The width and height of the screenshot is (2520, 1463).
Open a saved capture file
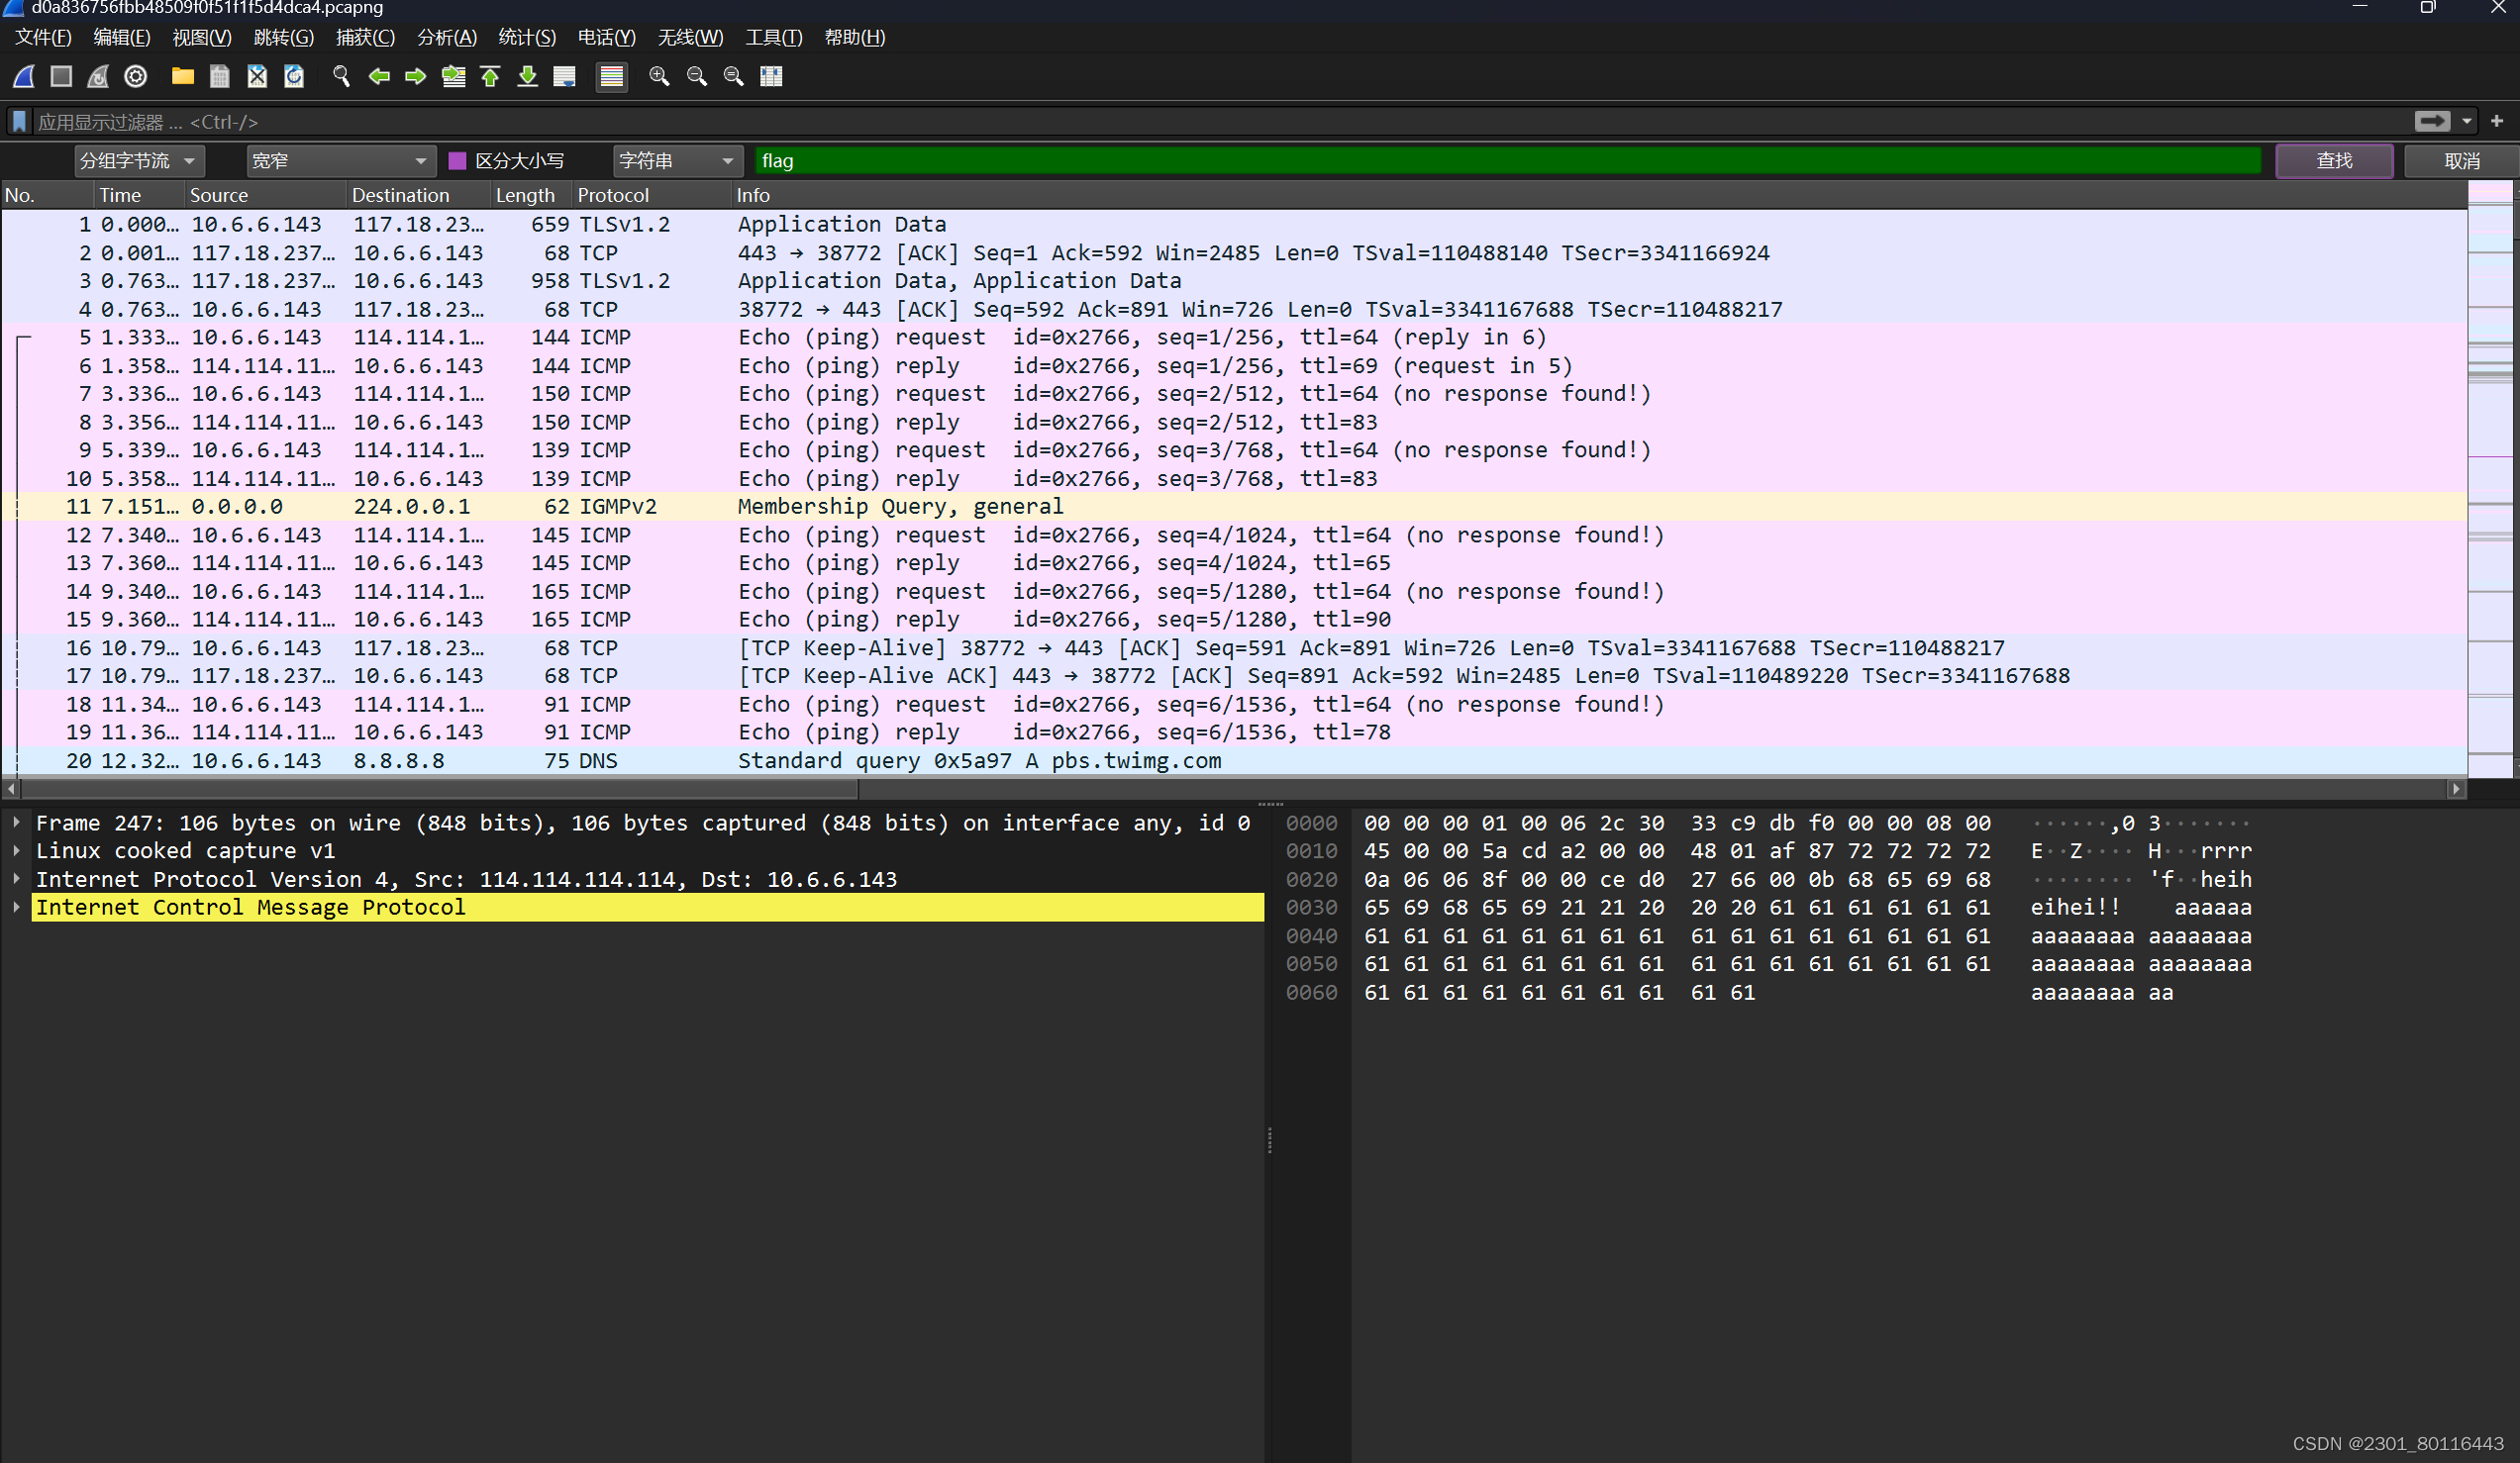tap(182, 76)
